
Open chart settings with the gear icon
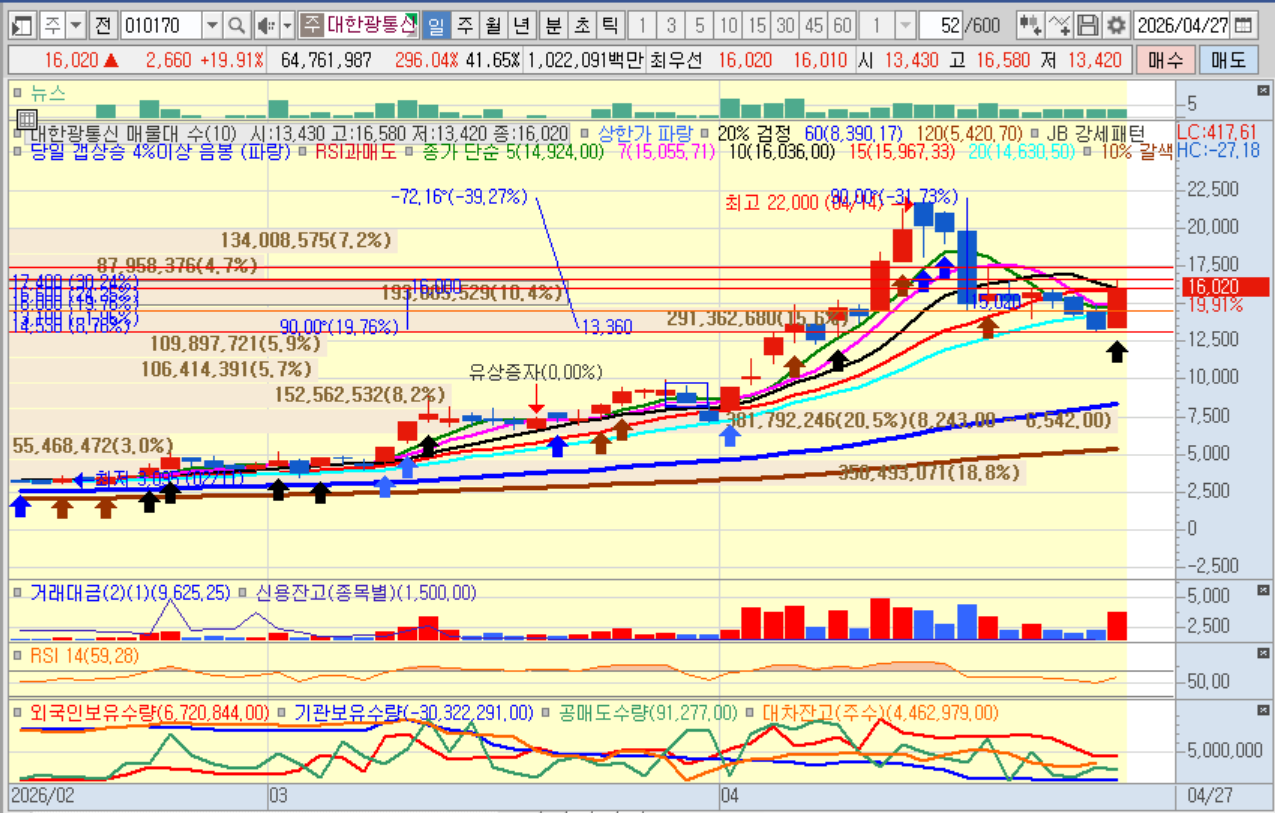pyautogui.click(x=1115, y=25)
